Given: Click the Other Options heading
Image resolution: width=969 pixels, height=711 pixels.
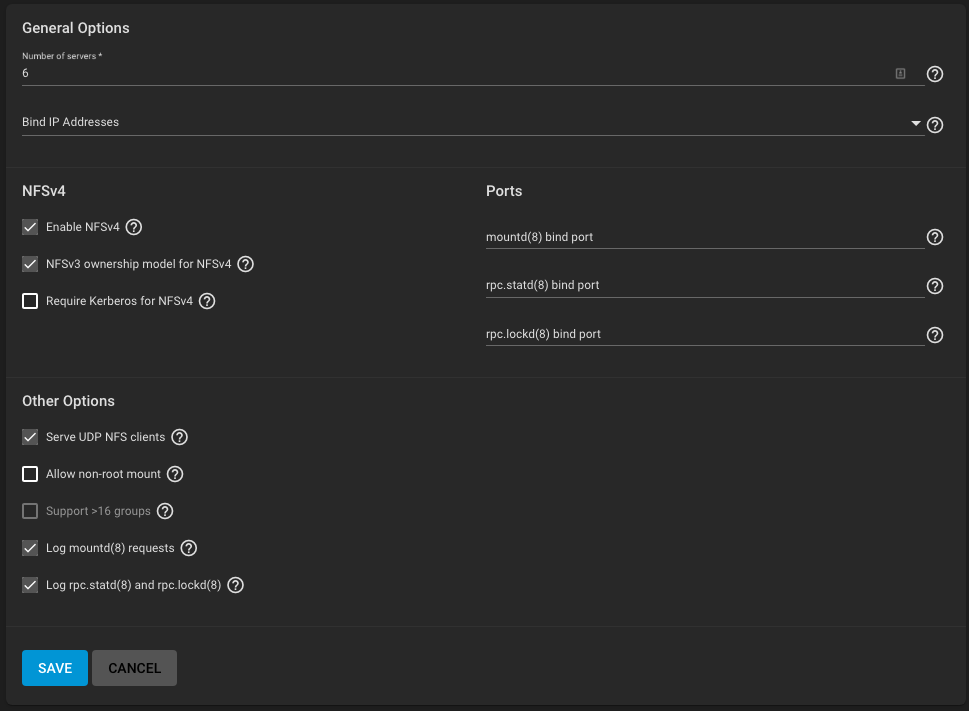Looking at the screenshot, I should click(x=69, y=401).
